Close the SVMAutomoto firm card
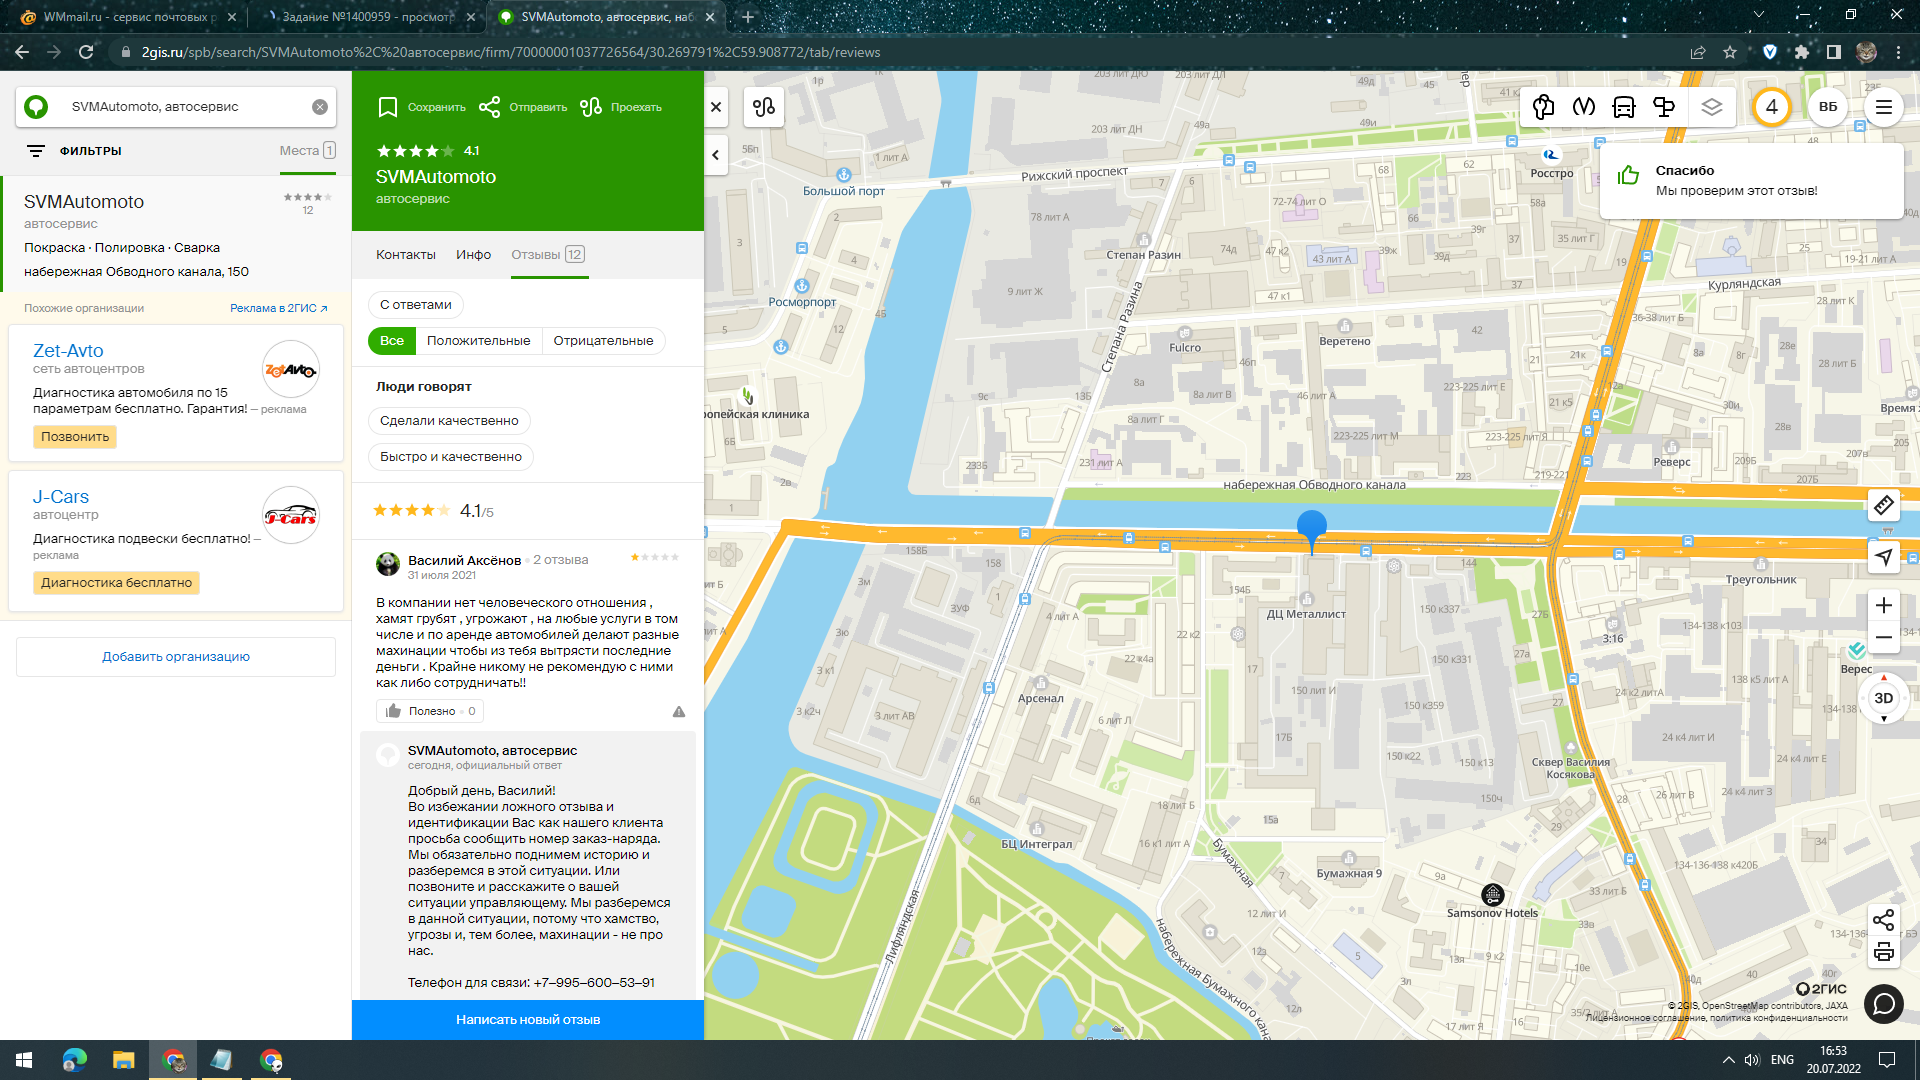The image size is (1920, 1080). pyautogui.click(x=716, y=107)
